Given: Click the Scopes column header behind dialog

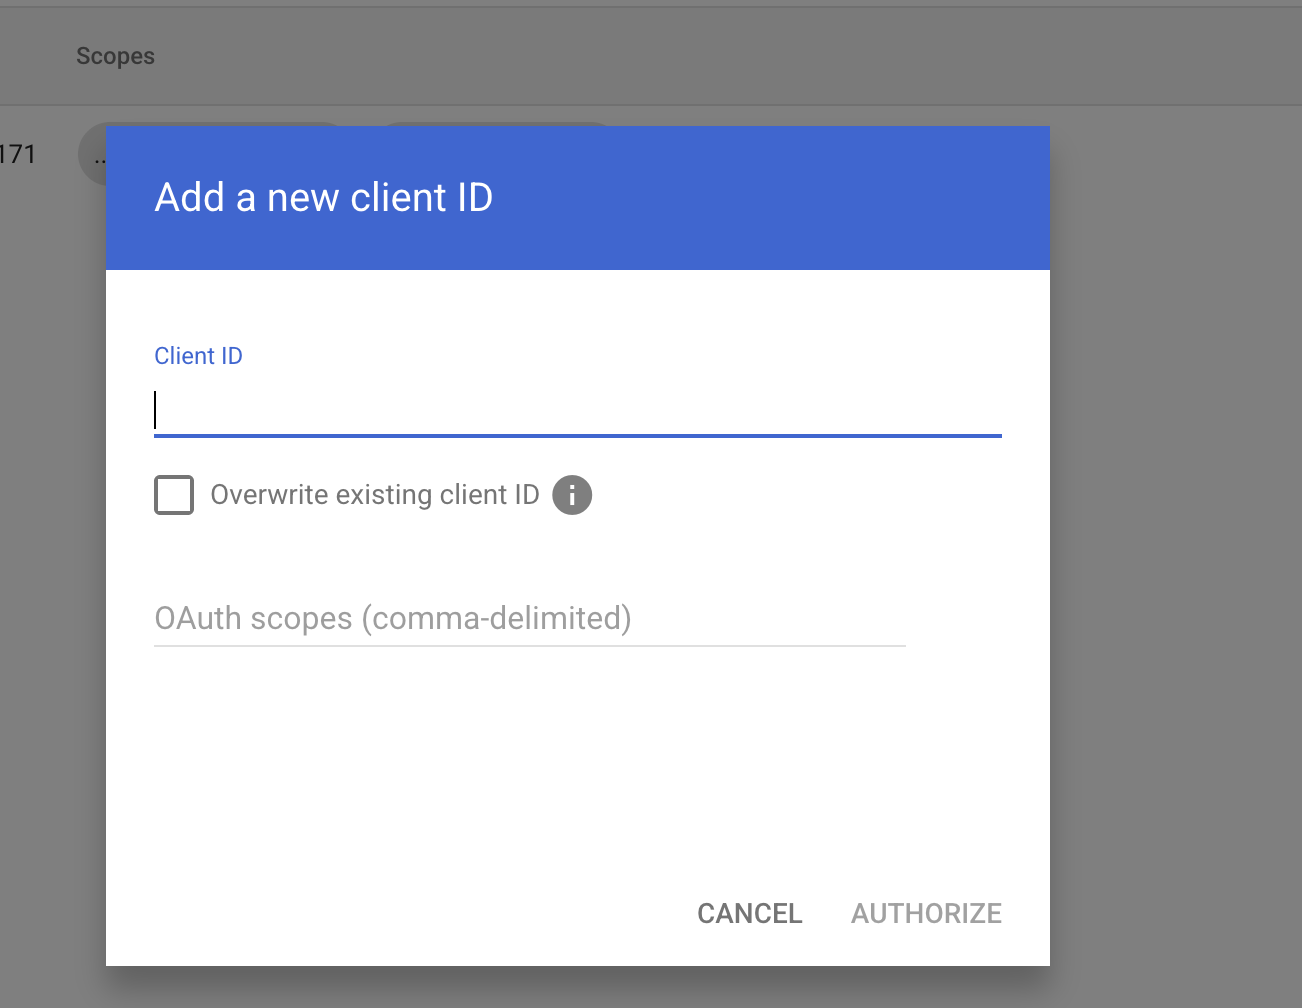Looking at the screenshot, I should [116, 56].
